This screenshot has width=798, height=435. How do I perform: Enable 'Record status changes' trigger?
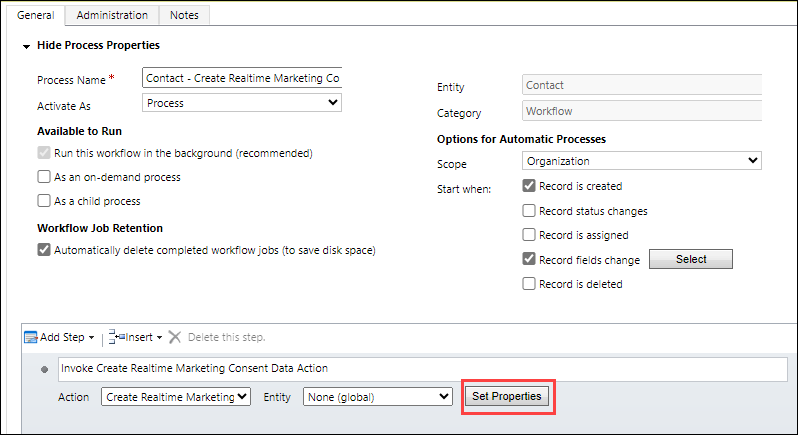[529, 211]
